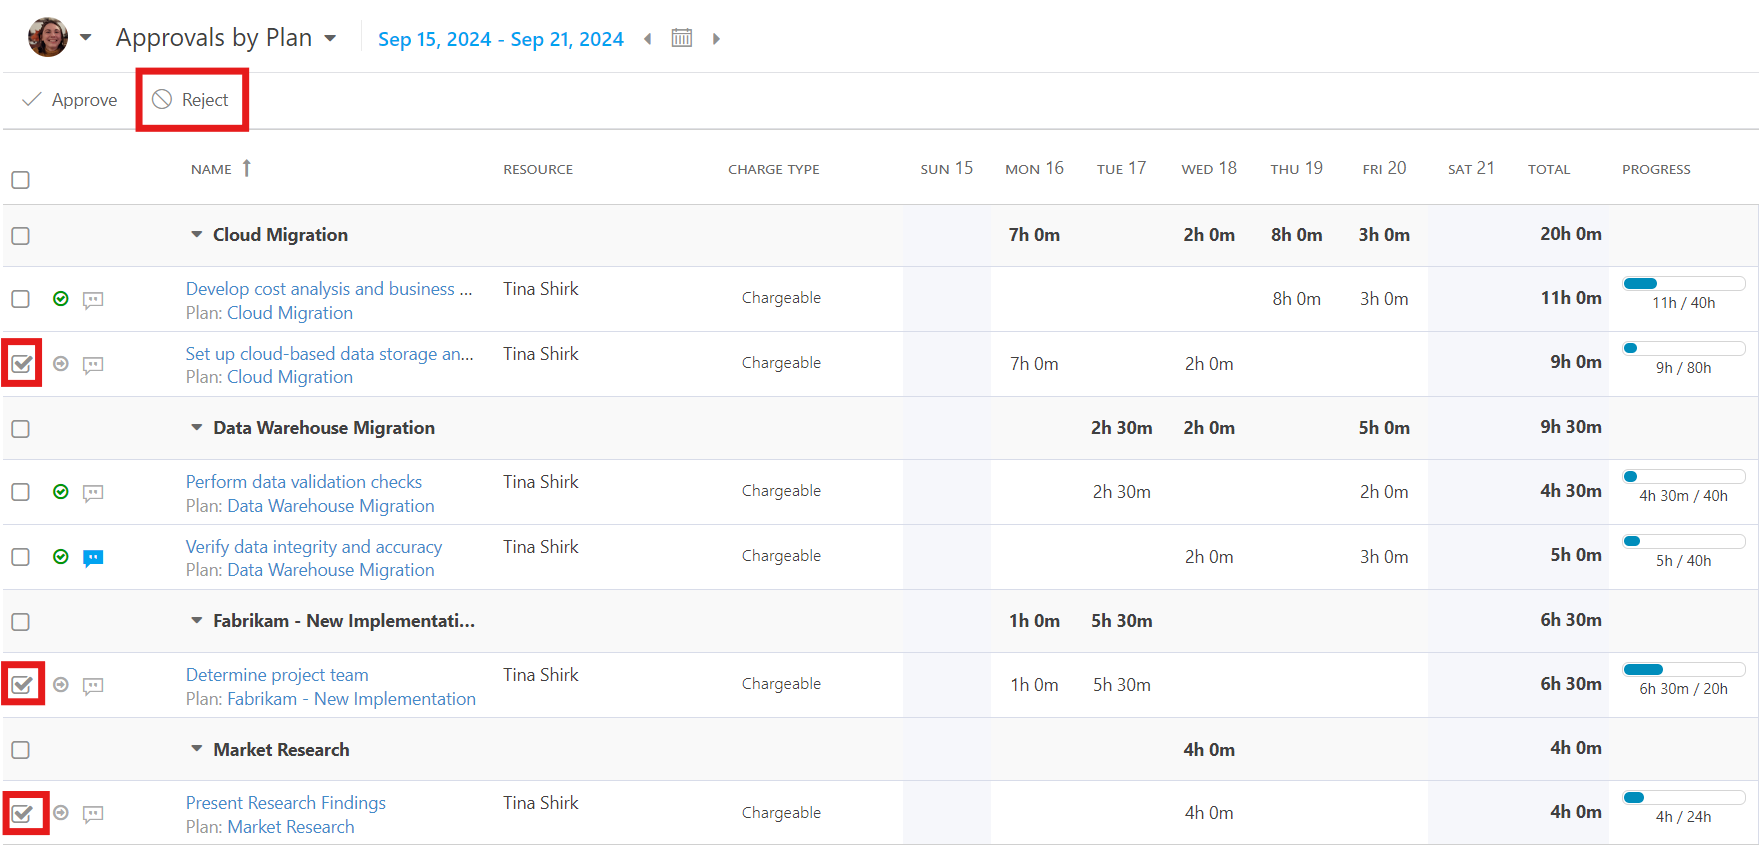Go to next week arrow

click(716, 39)
